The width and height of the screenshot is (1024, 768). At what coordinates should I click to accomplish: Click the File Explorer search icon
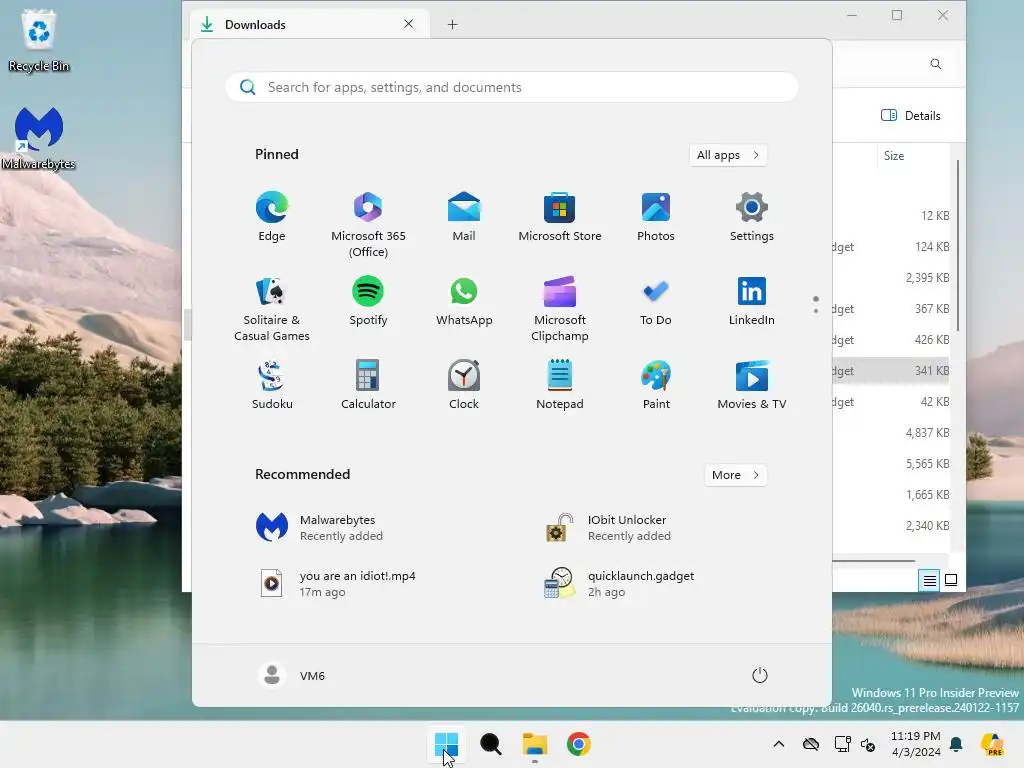pos(936,64)
